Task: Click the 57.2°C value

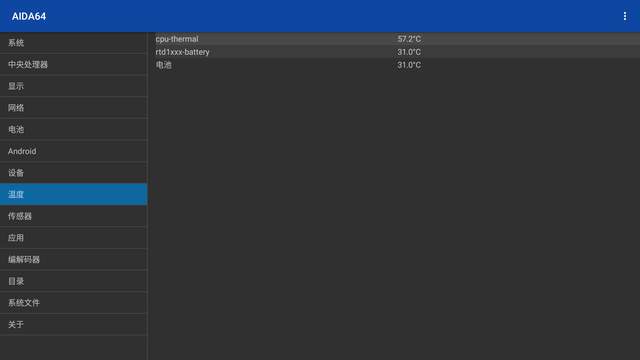Action: click(x=409, y=39)
